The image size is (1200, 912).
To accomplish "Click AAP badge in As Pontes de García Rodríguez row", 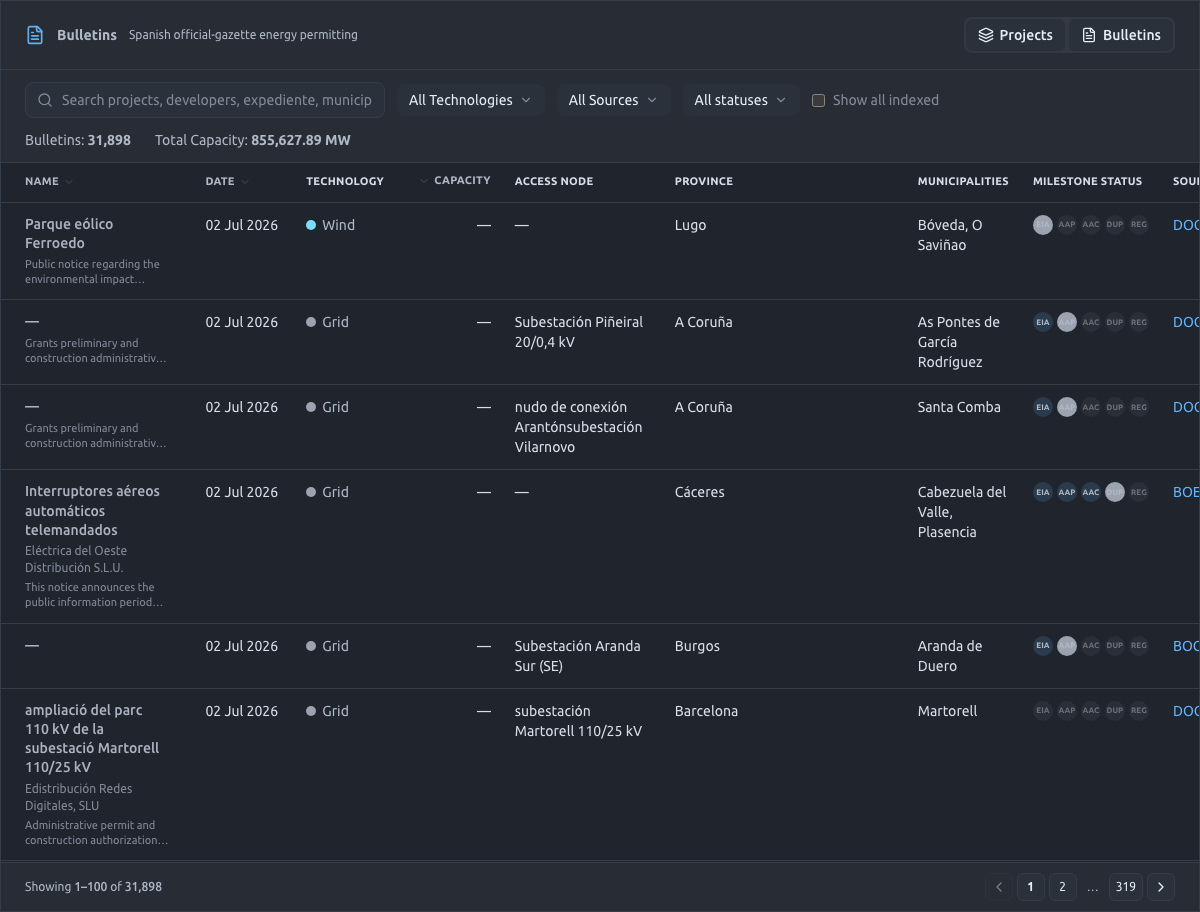I will coord(1067,322).
